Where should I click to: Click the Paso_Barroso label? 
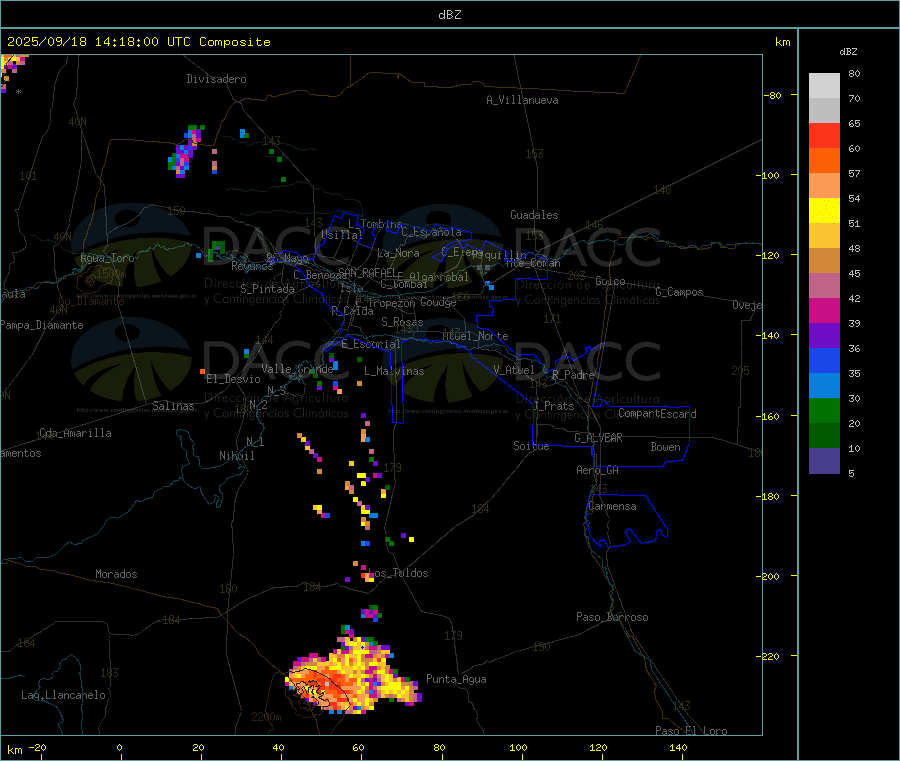(x=612, y=617)
